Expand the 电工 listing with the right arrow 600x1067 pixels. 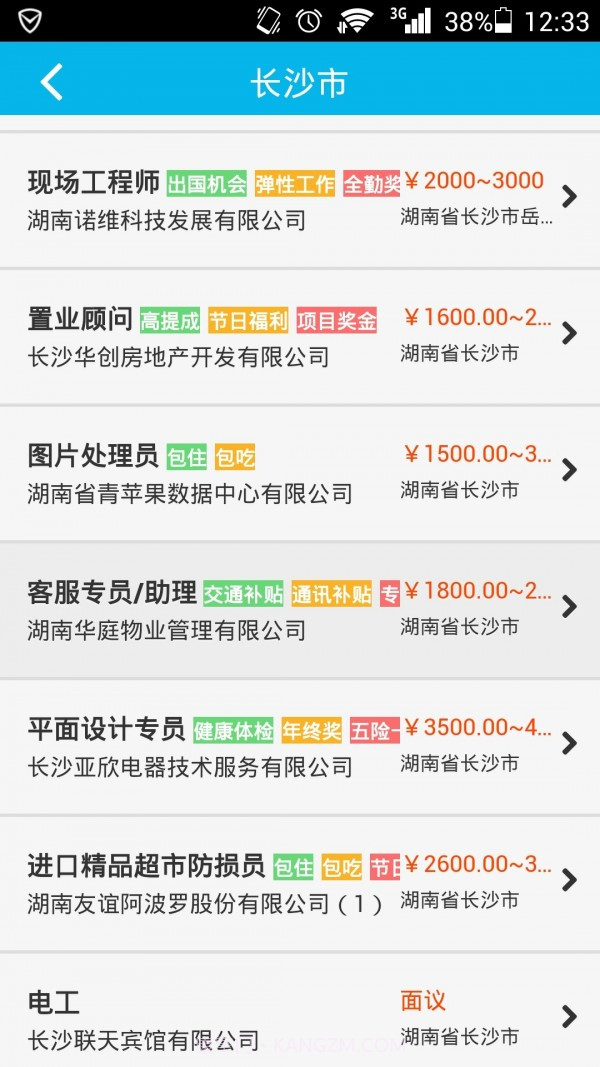click(x=570, y=1017)
